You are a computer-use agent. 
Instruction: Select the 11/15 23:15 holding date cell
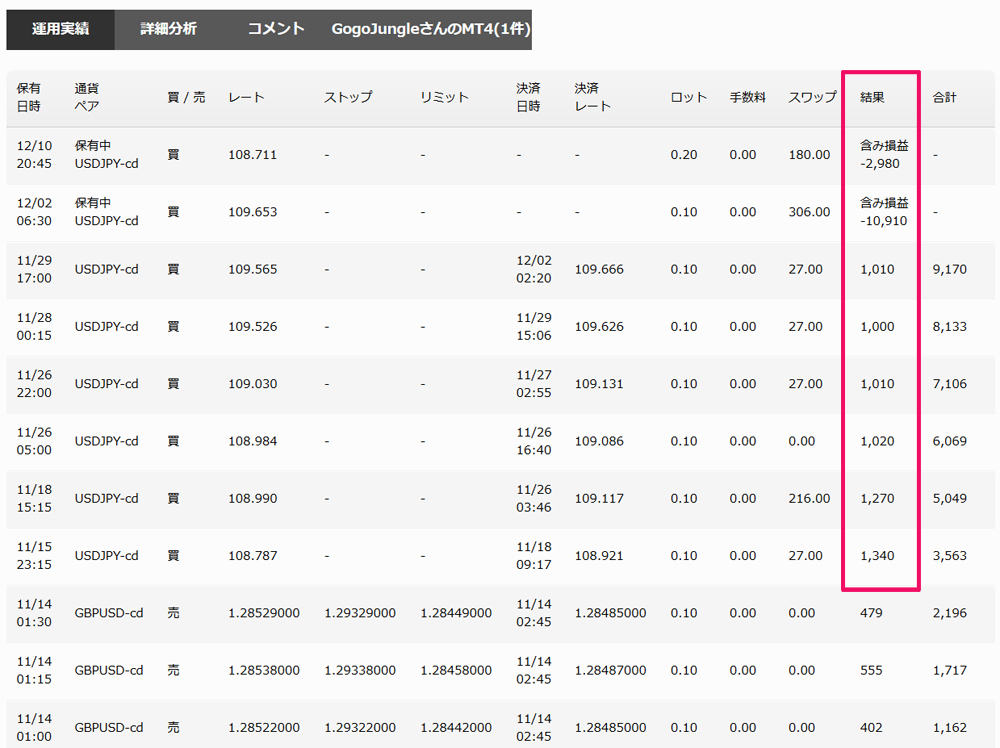click(x=34, y=556)
